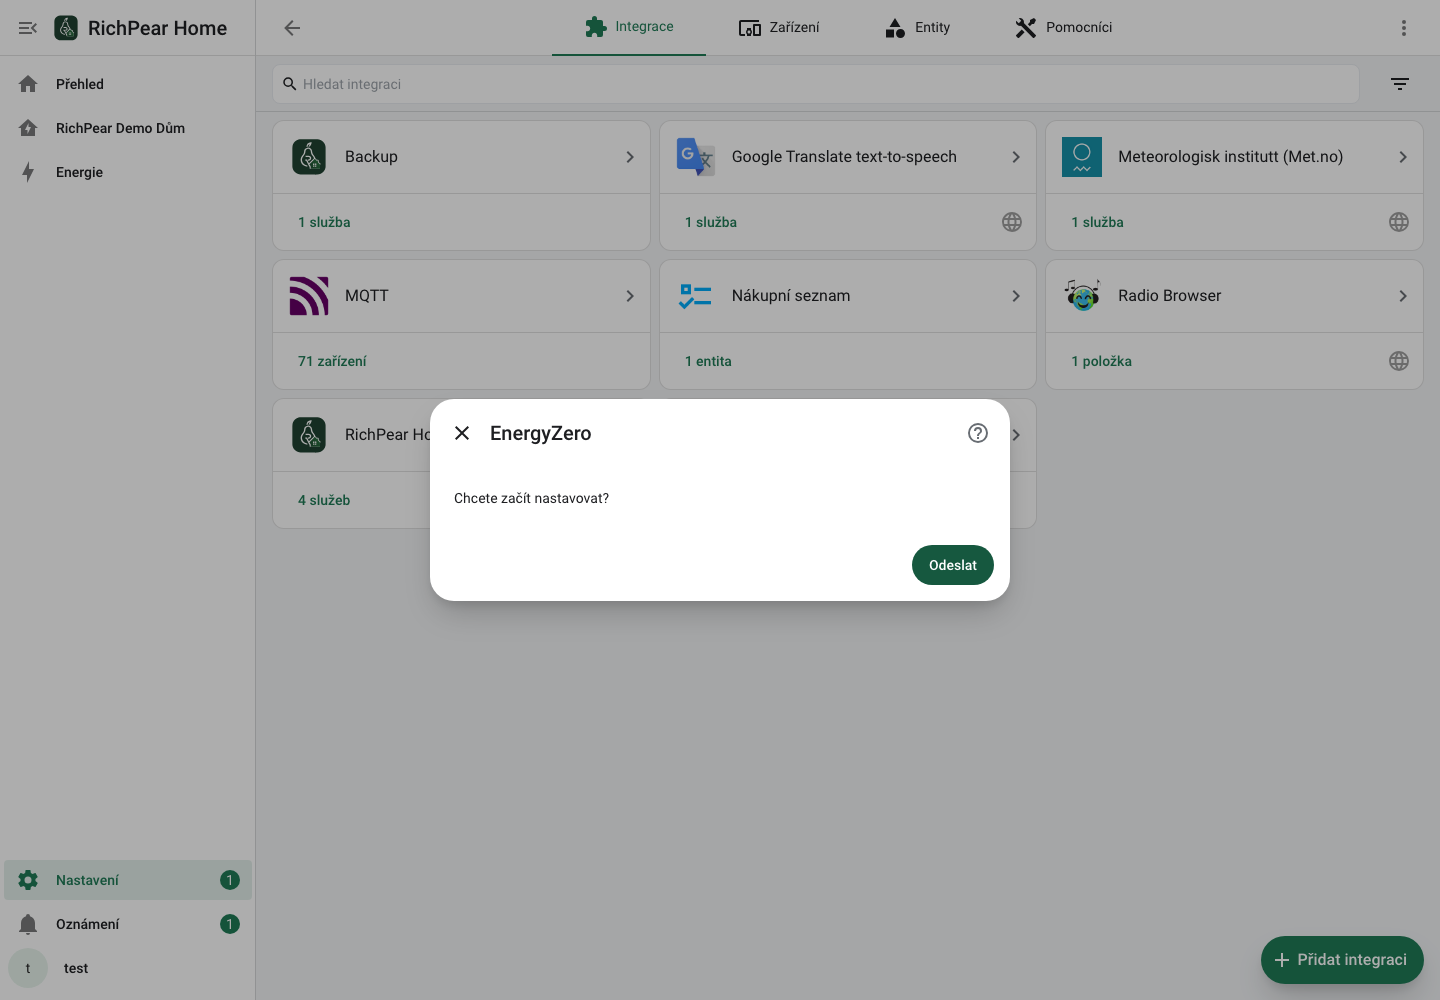Open Oznámení in the sidebar
Screen dimensions: 1440x1000
coord(128,924)
